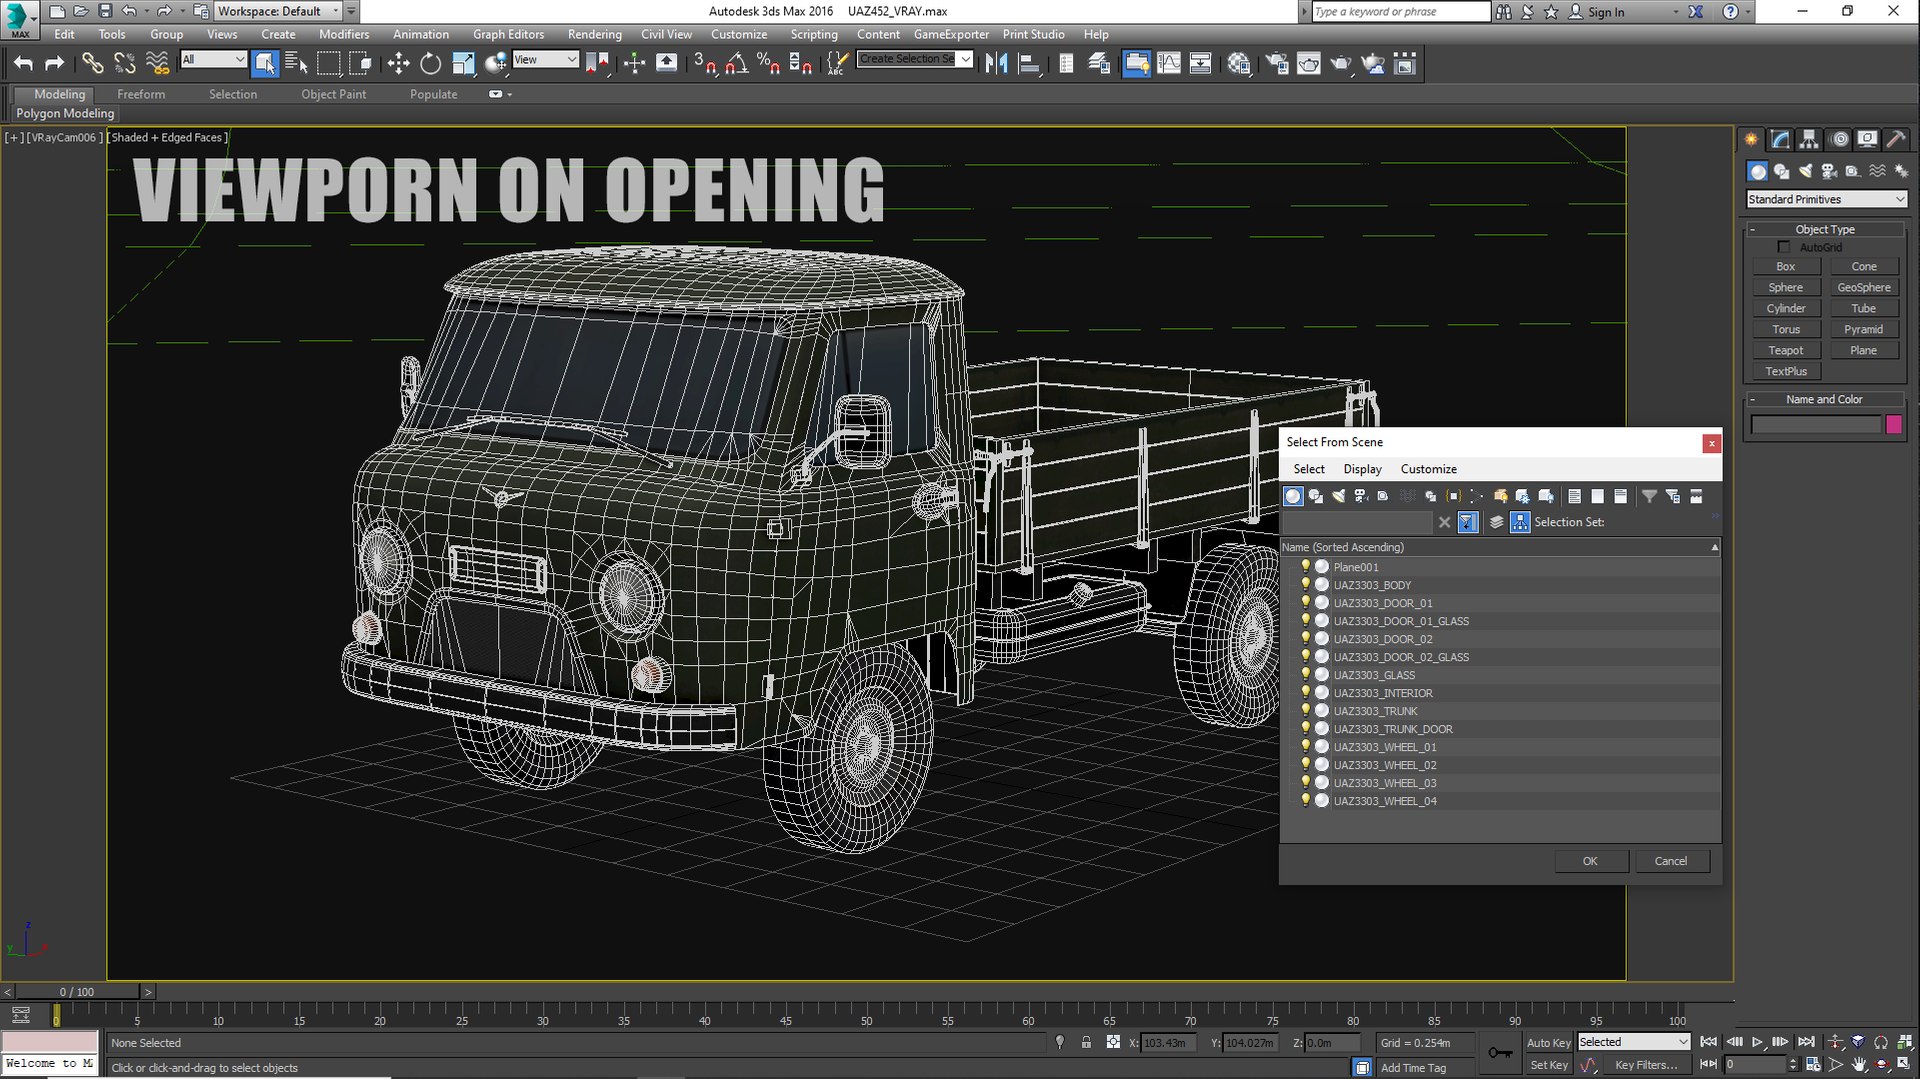Click the time slider showing 0 / 100
Image resolution: width=1920 pixels, height=1079 pixels.
77,993
